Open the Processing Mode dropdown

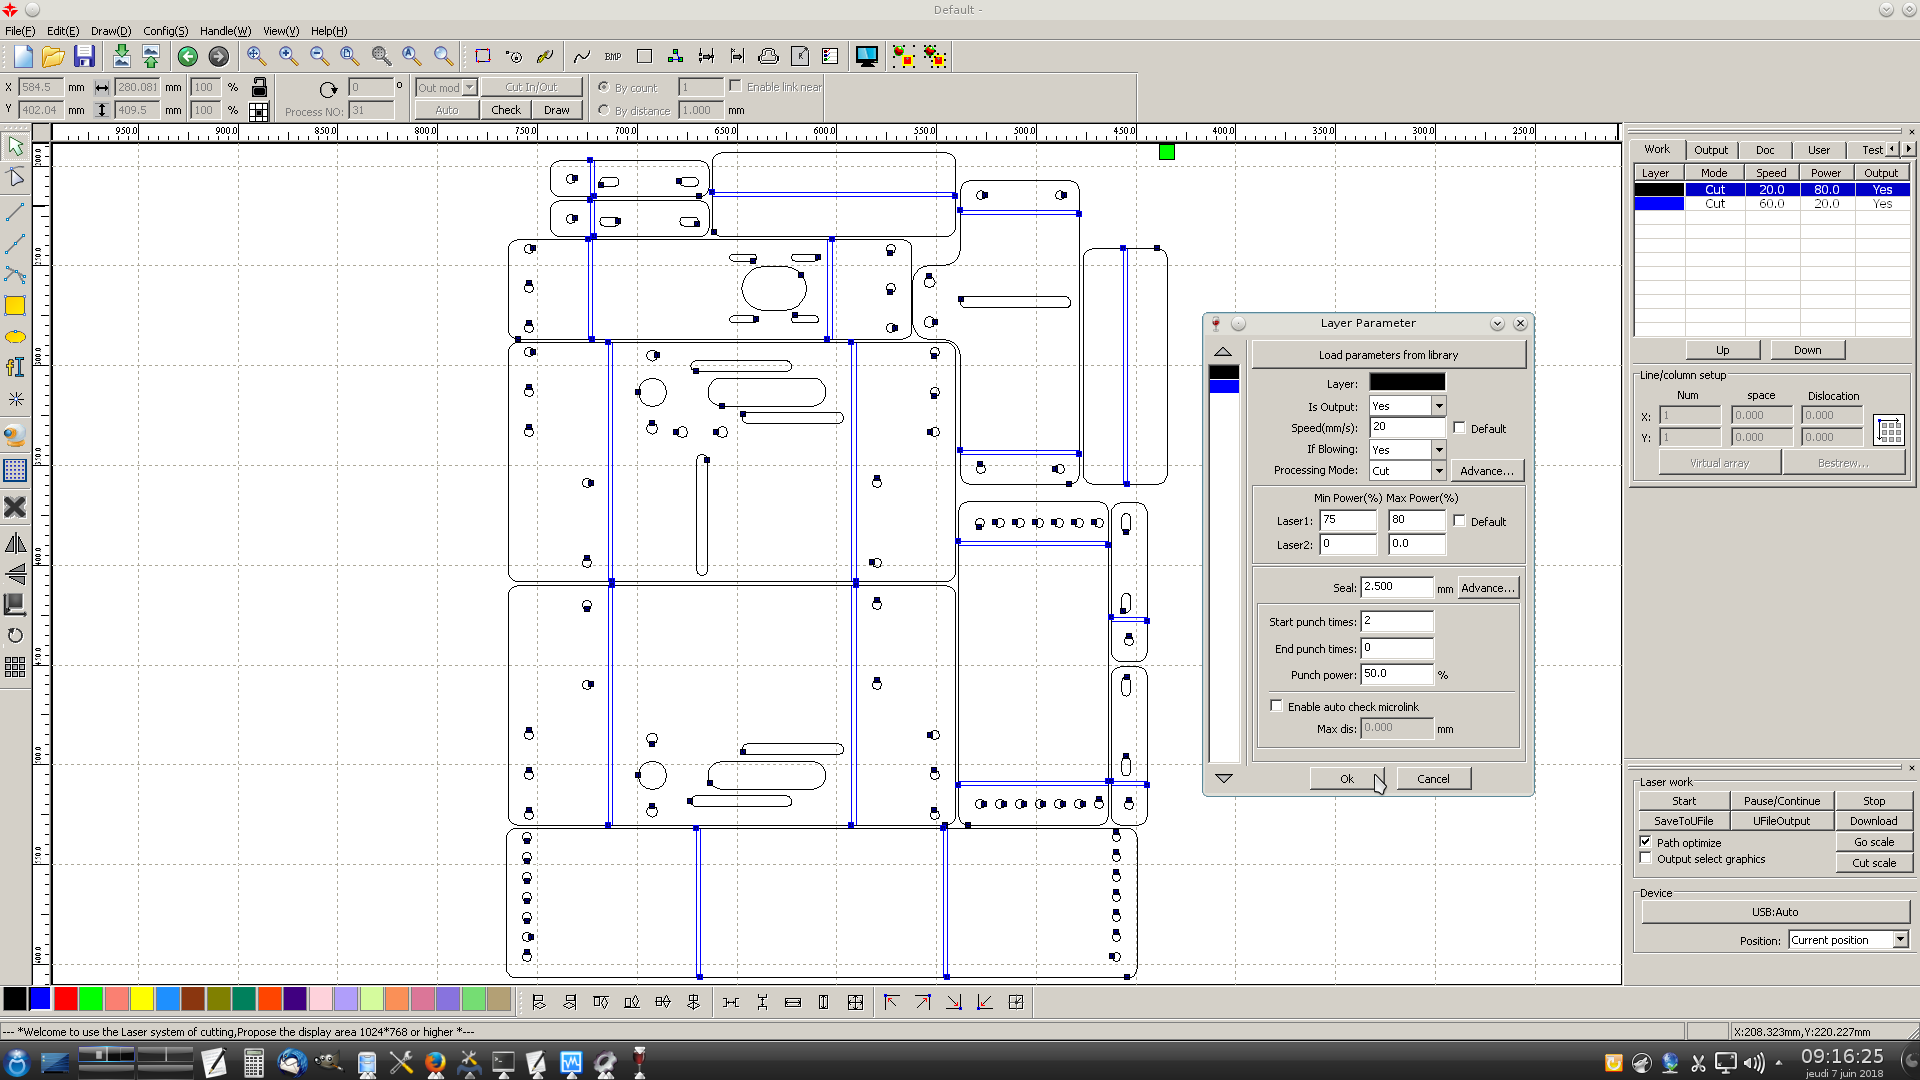click(1438, 471)
